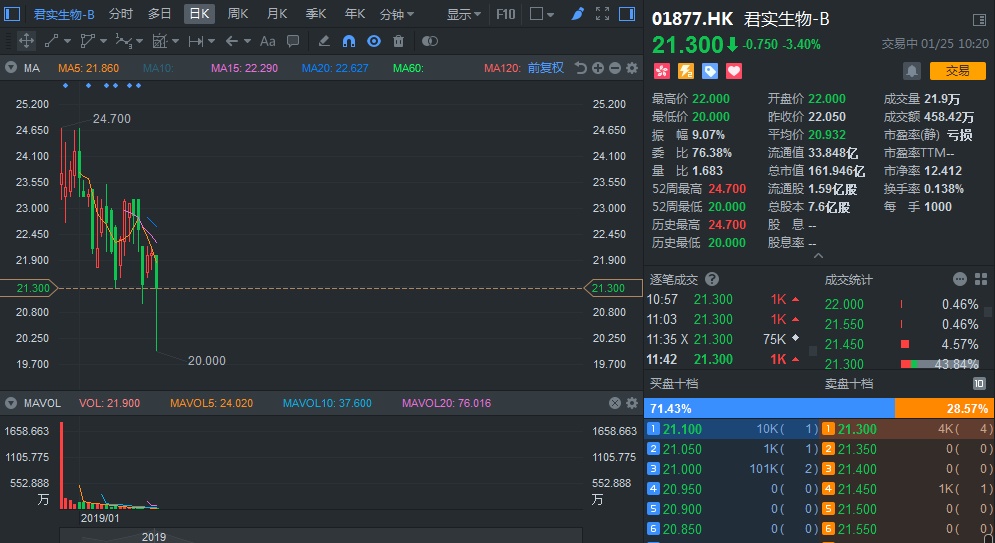The height and width of the screenshot is (543, 995).
Task: Collapse the MAVOL indicator triangle
Action: tap(11, 403)
